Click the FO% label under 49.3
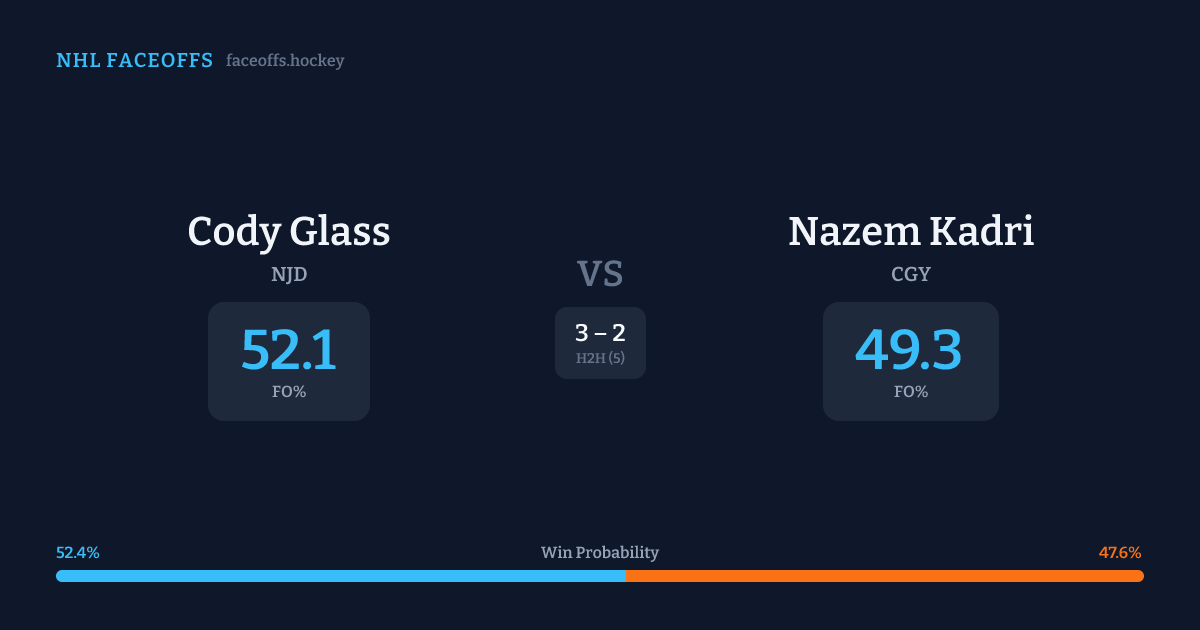 point(911,392)
